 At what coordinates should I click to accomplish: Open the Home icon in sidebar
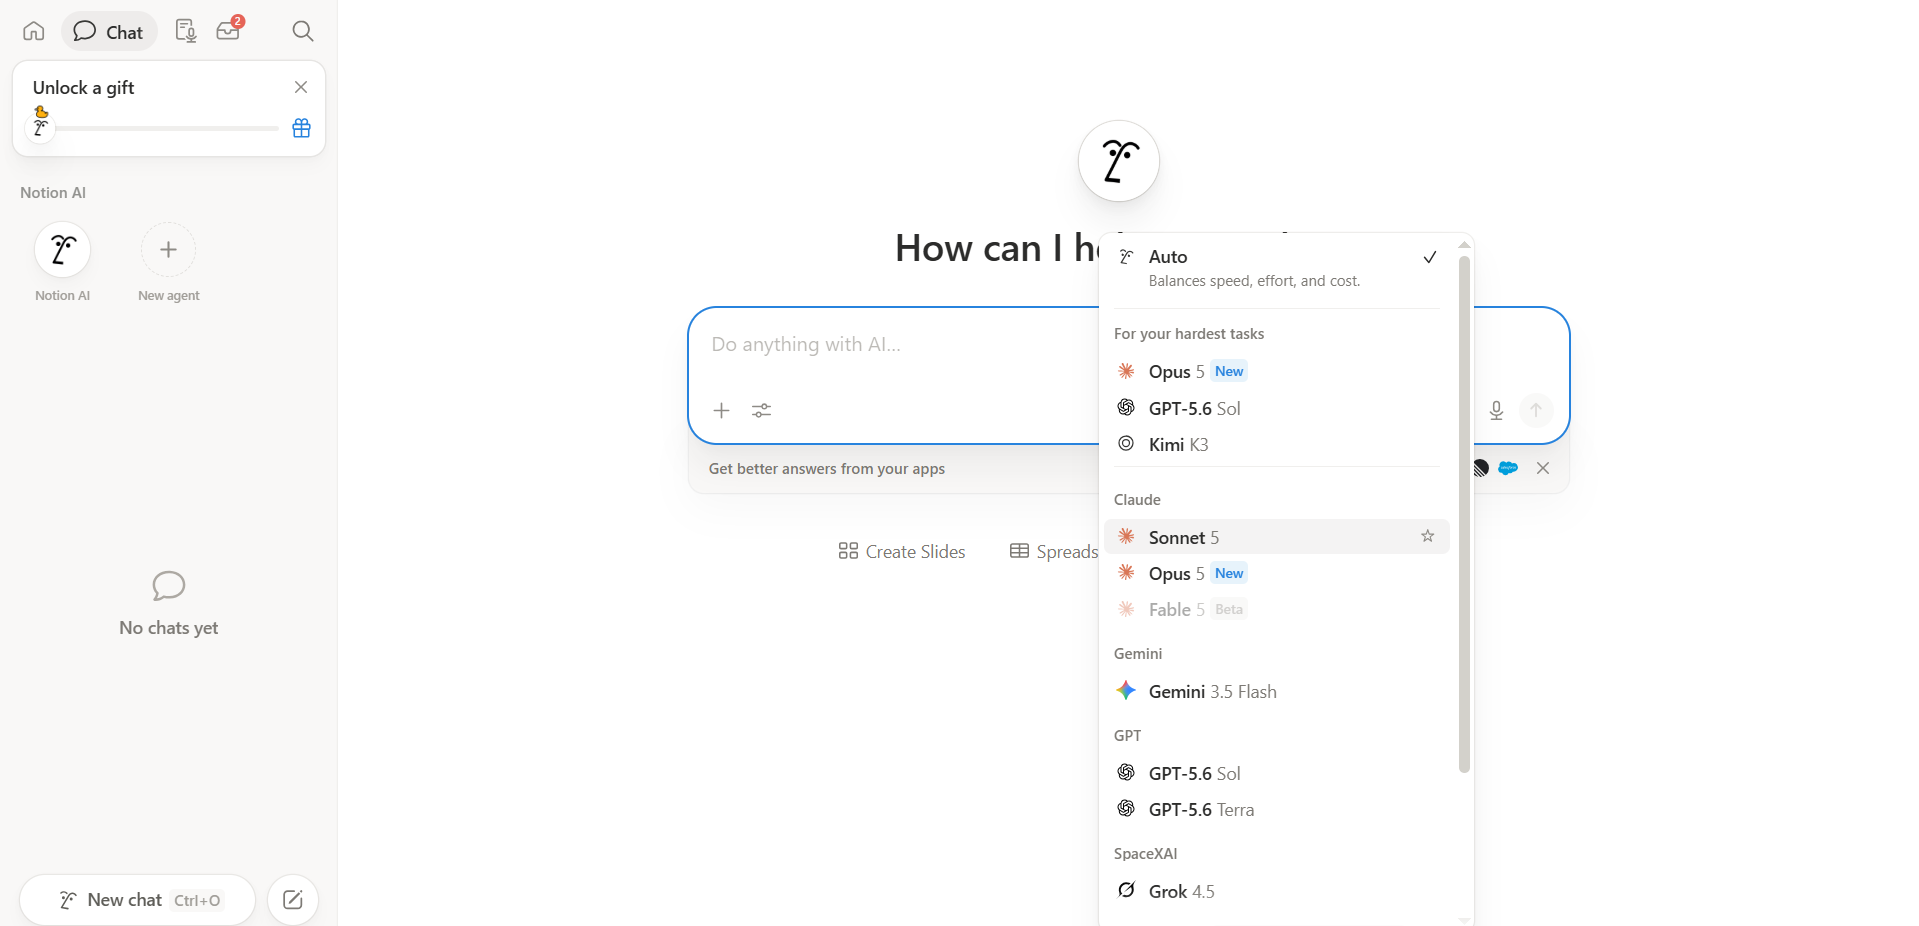34,31
